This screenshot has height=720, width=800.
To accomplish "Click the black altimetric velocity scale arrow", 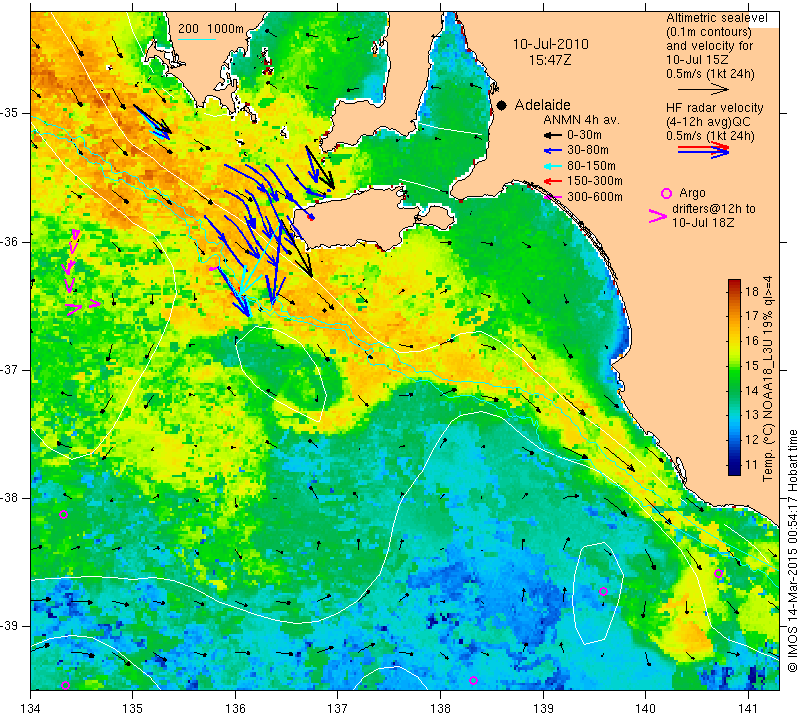I will (x=703, y=89).
